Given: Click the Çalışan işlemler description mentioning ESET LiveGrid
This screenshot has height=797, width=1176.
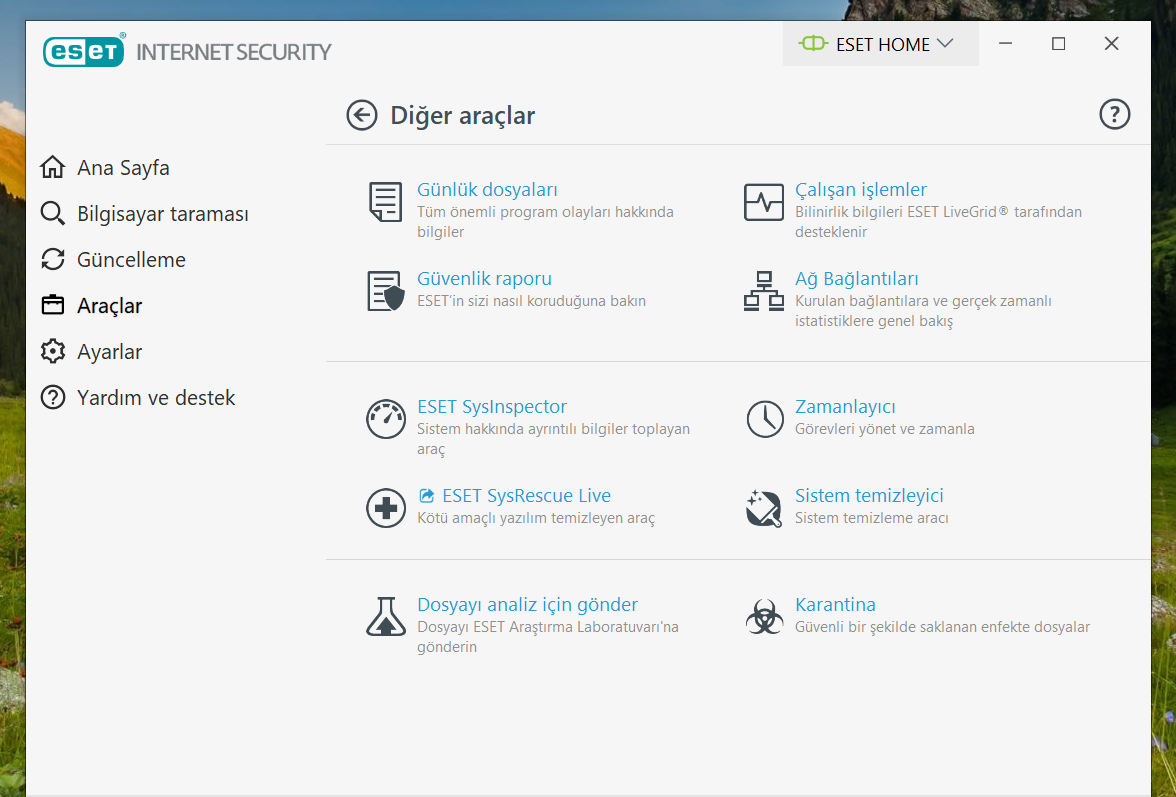Looking at the screenshot, I should [938, 222].
